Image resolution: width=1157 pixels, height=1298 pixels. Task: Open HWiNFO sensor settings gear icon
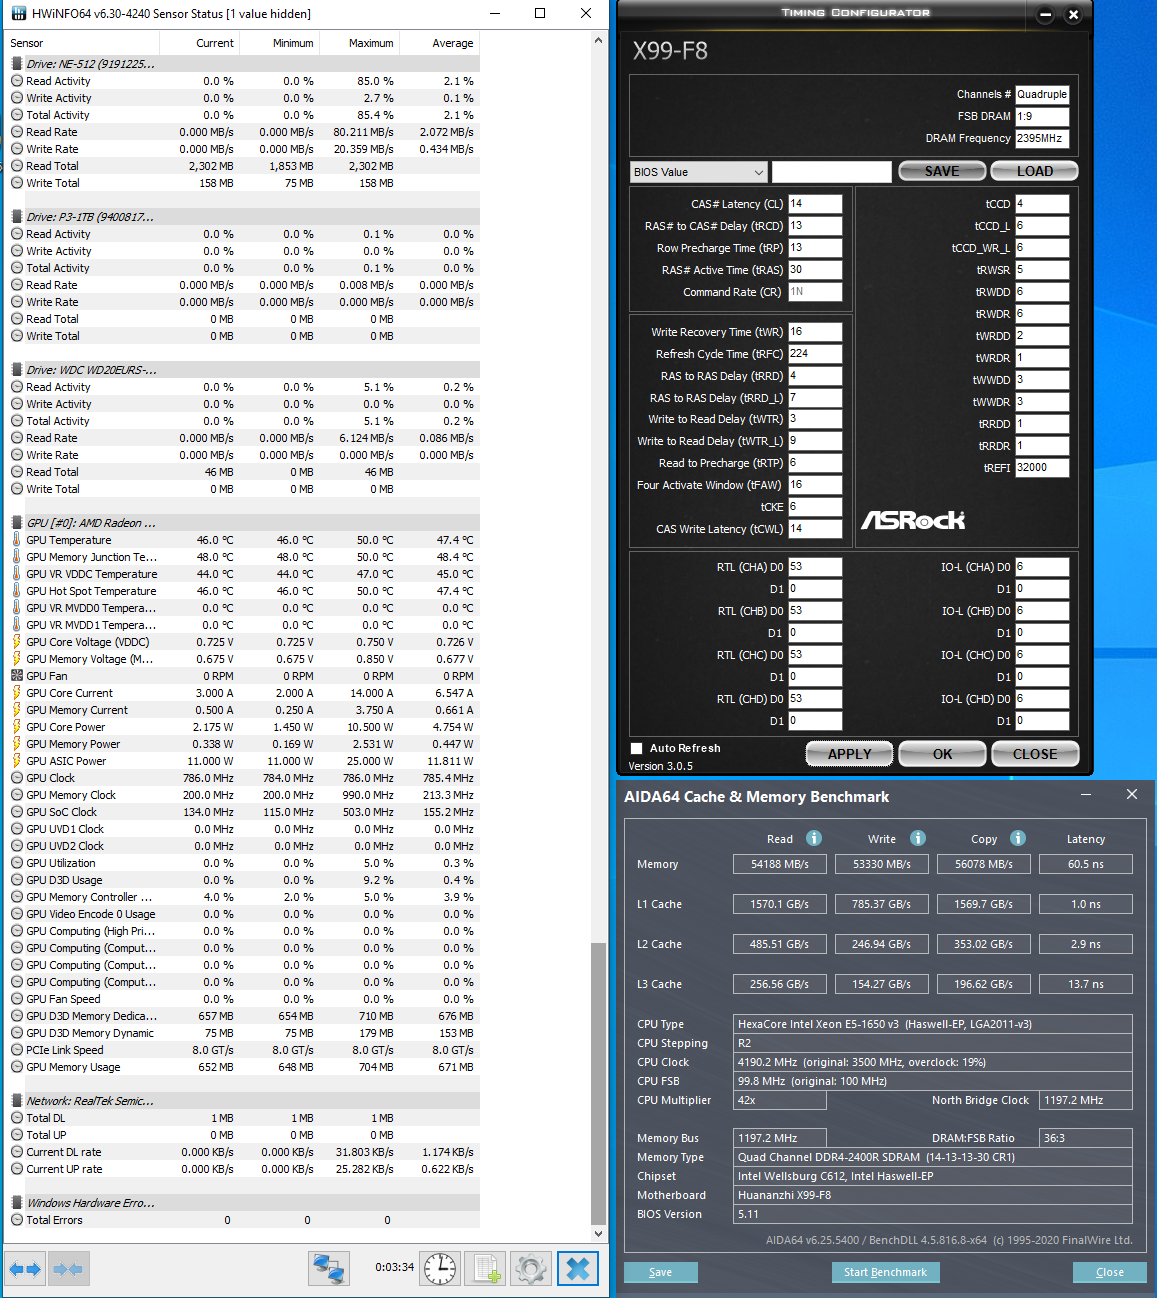(x=531, y=1269)
